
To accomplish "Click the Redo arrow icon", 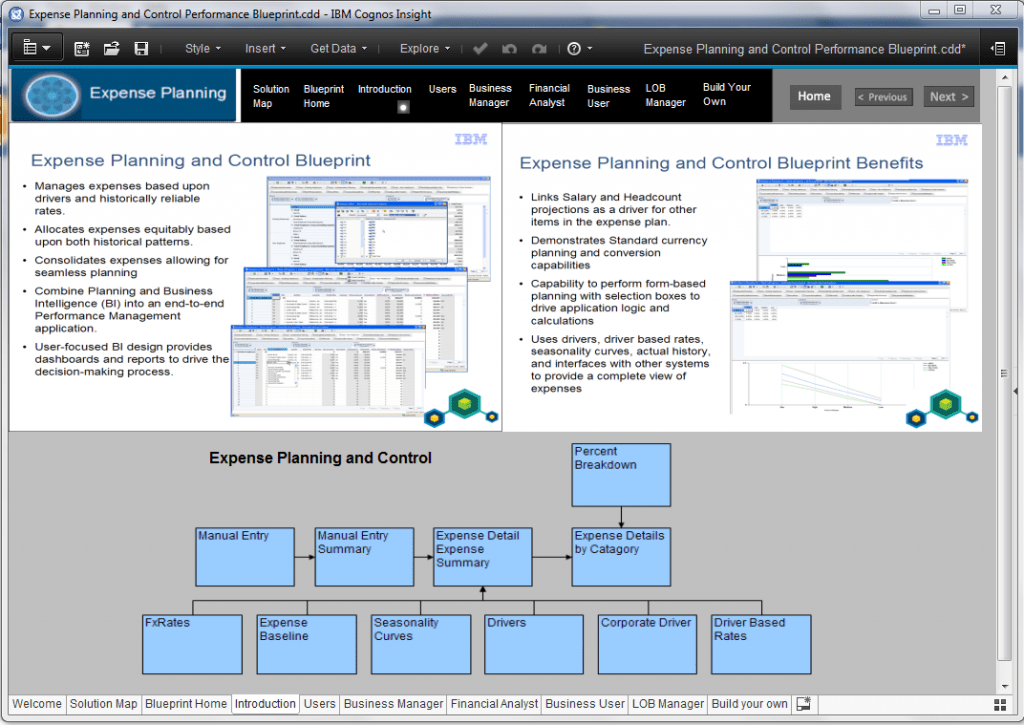I will coord(539,48).
